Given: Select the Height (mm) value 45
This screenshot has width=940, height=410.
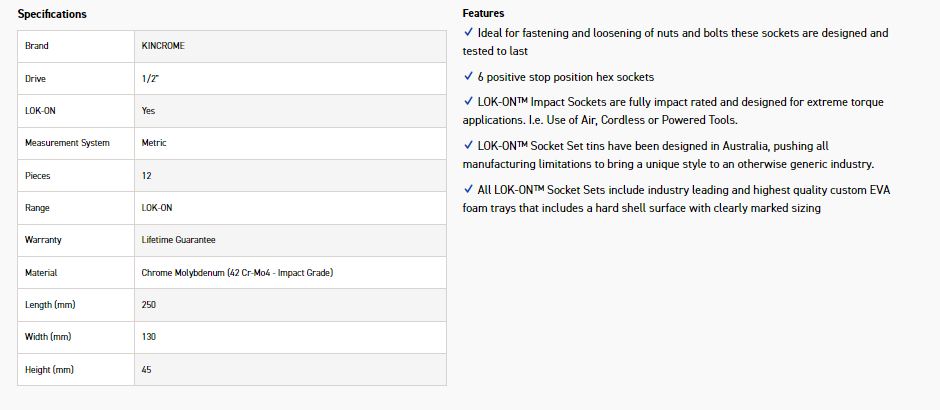Looking at the screenshot, I should [x=148, y=370].
